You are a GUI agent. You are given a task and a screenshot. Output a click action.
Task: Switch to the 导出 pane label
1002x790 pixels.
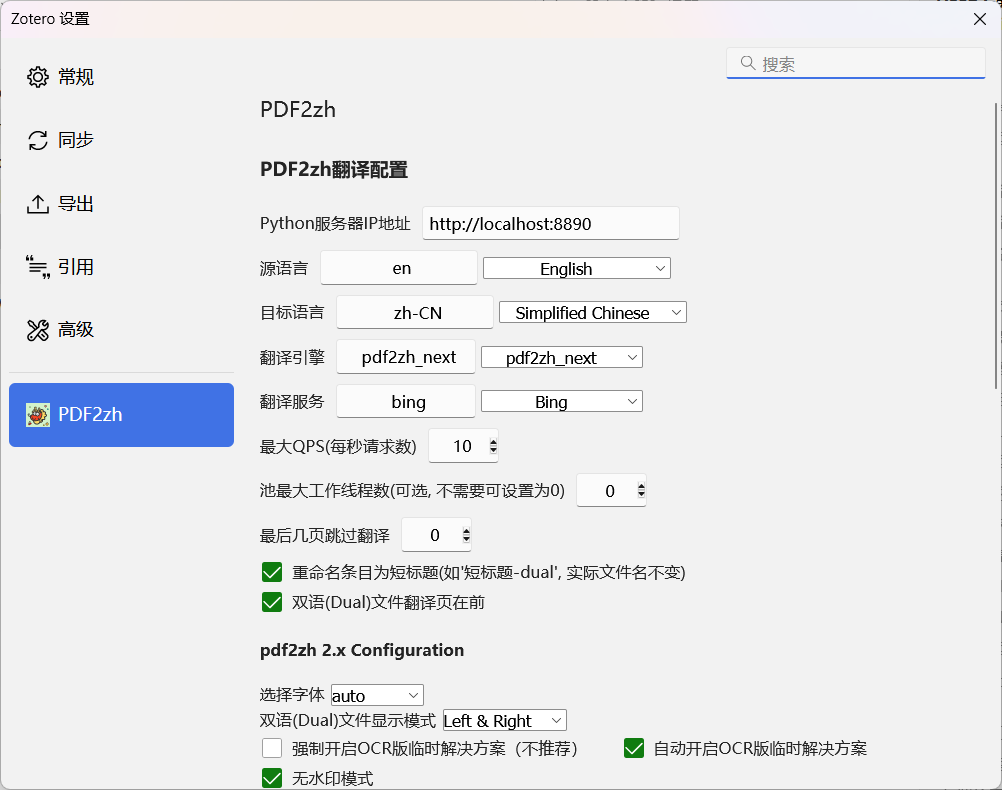click(76, 204)
